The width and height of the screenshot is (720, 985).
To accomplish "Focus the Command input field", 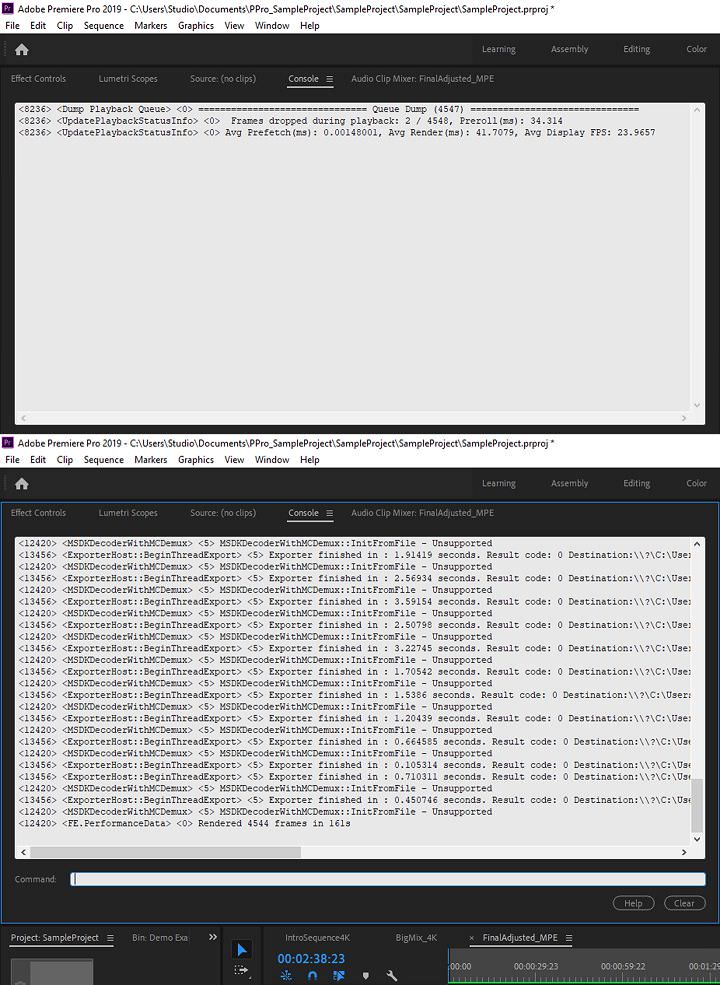I will (x=388, y=879).
